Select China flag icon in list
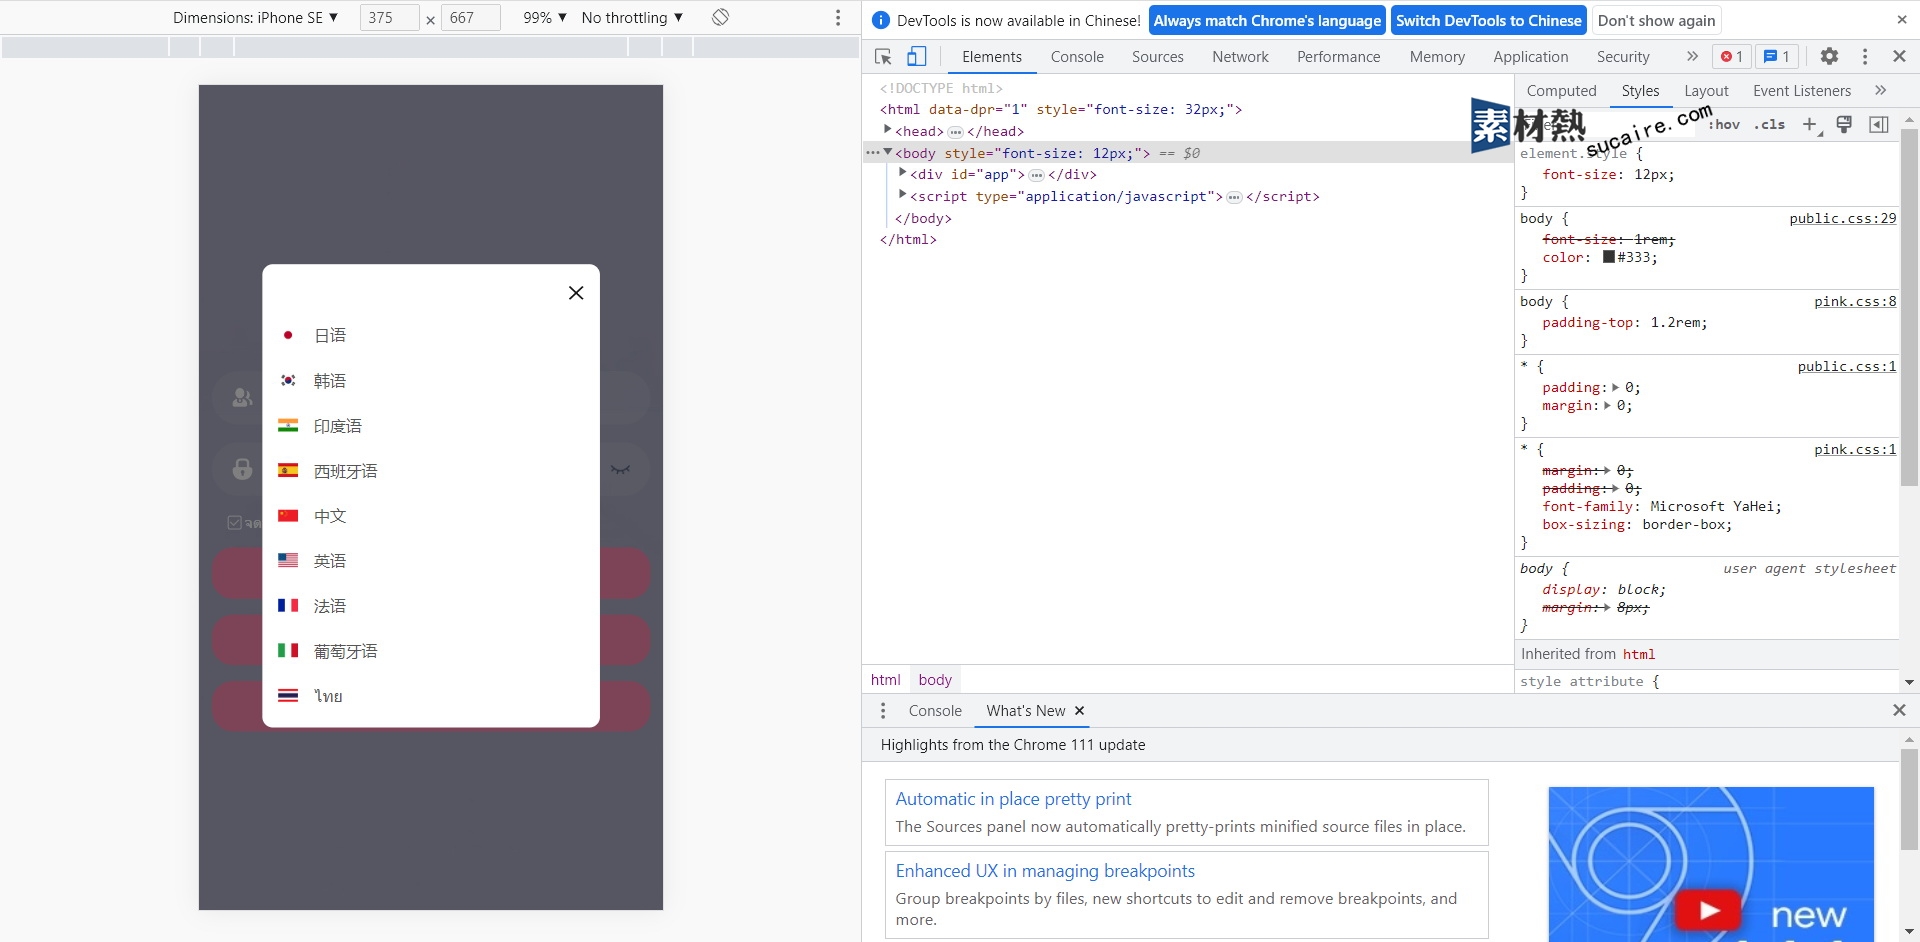This screenshot has height=942, width=1920. click(x=288, y=515)
